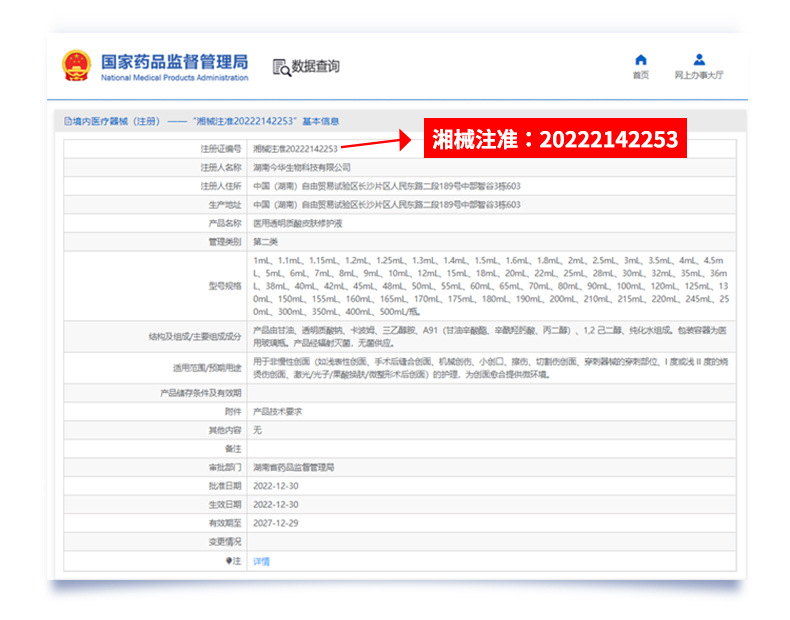The height and width of the screenshot is (620, 790).
Task: Go to 首页 text label
Action: pos(641,76)
